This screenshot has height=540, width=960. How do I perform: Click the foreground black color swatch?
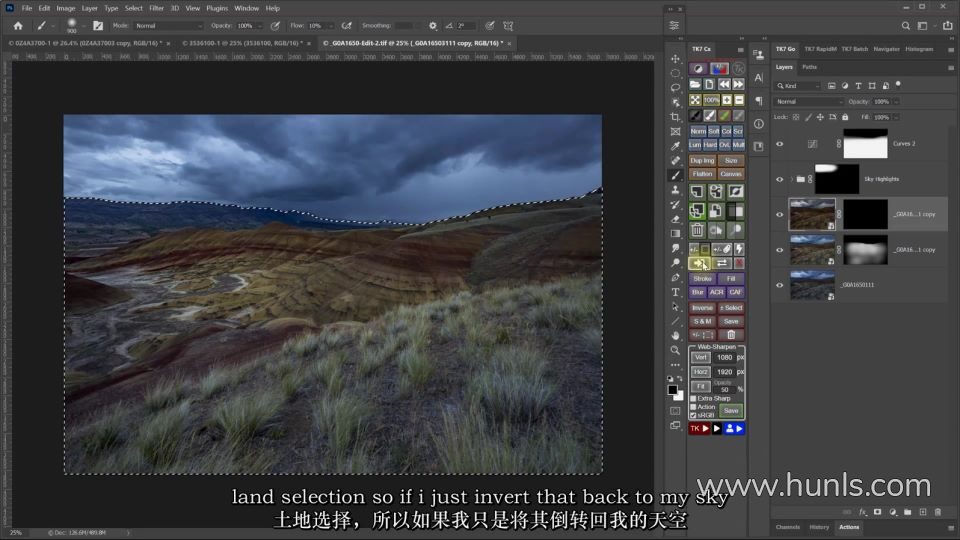pyautogui.click(x=673, y=389)
